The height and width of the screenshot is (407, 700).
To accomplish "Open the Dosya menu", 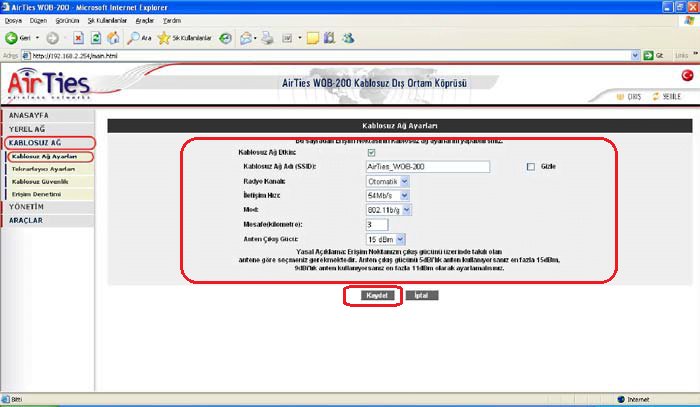I will [13, 21].
